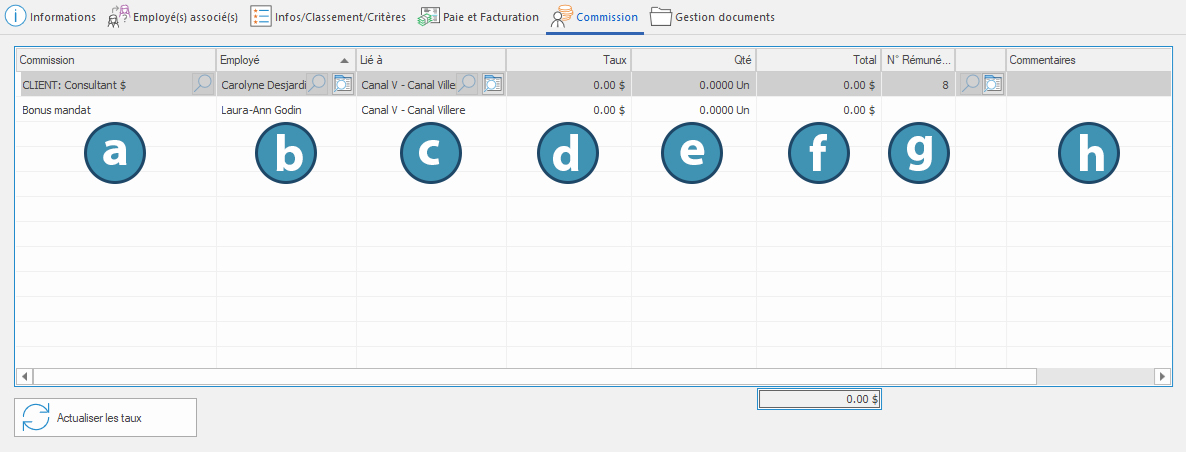Click the magnifier next to N° Rémunération 8

(969, 85)
